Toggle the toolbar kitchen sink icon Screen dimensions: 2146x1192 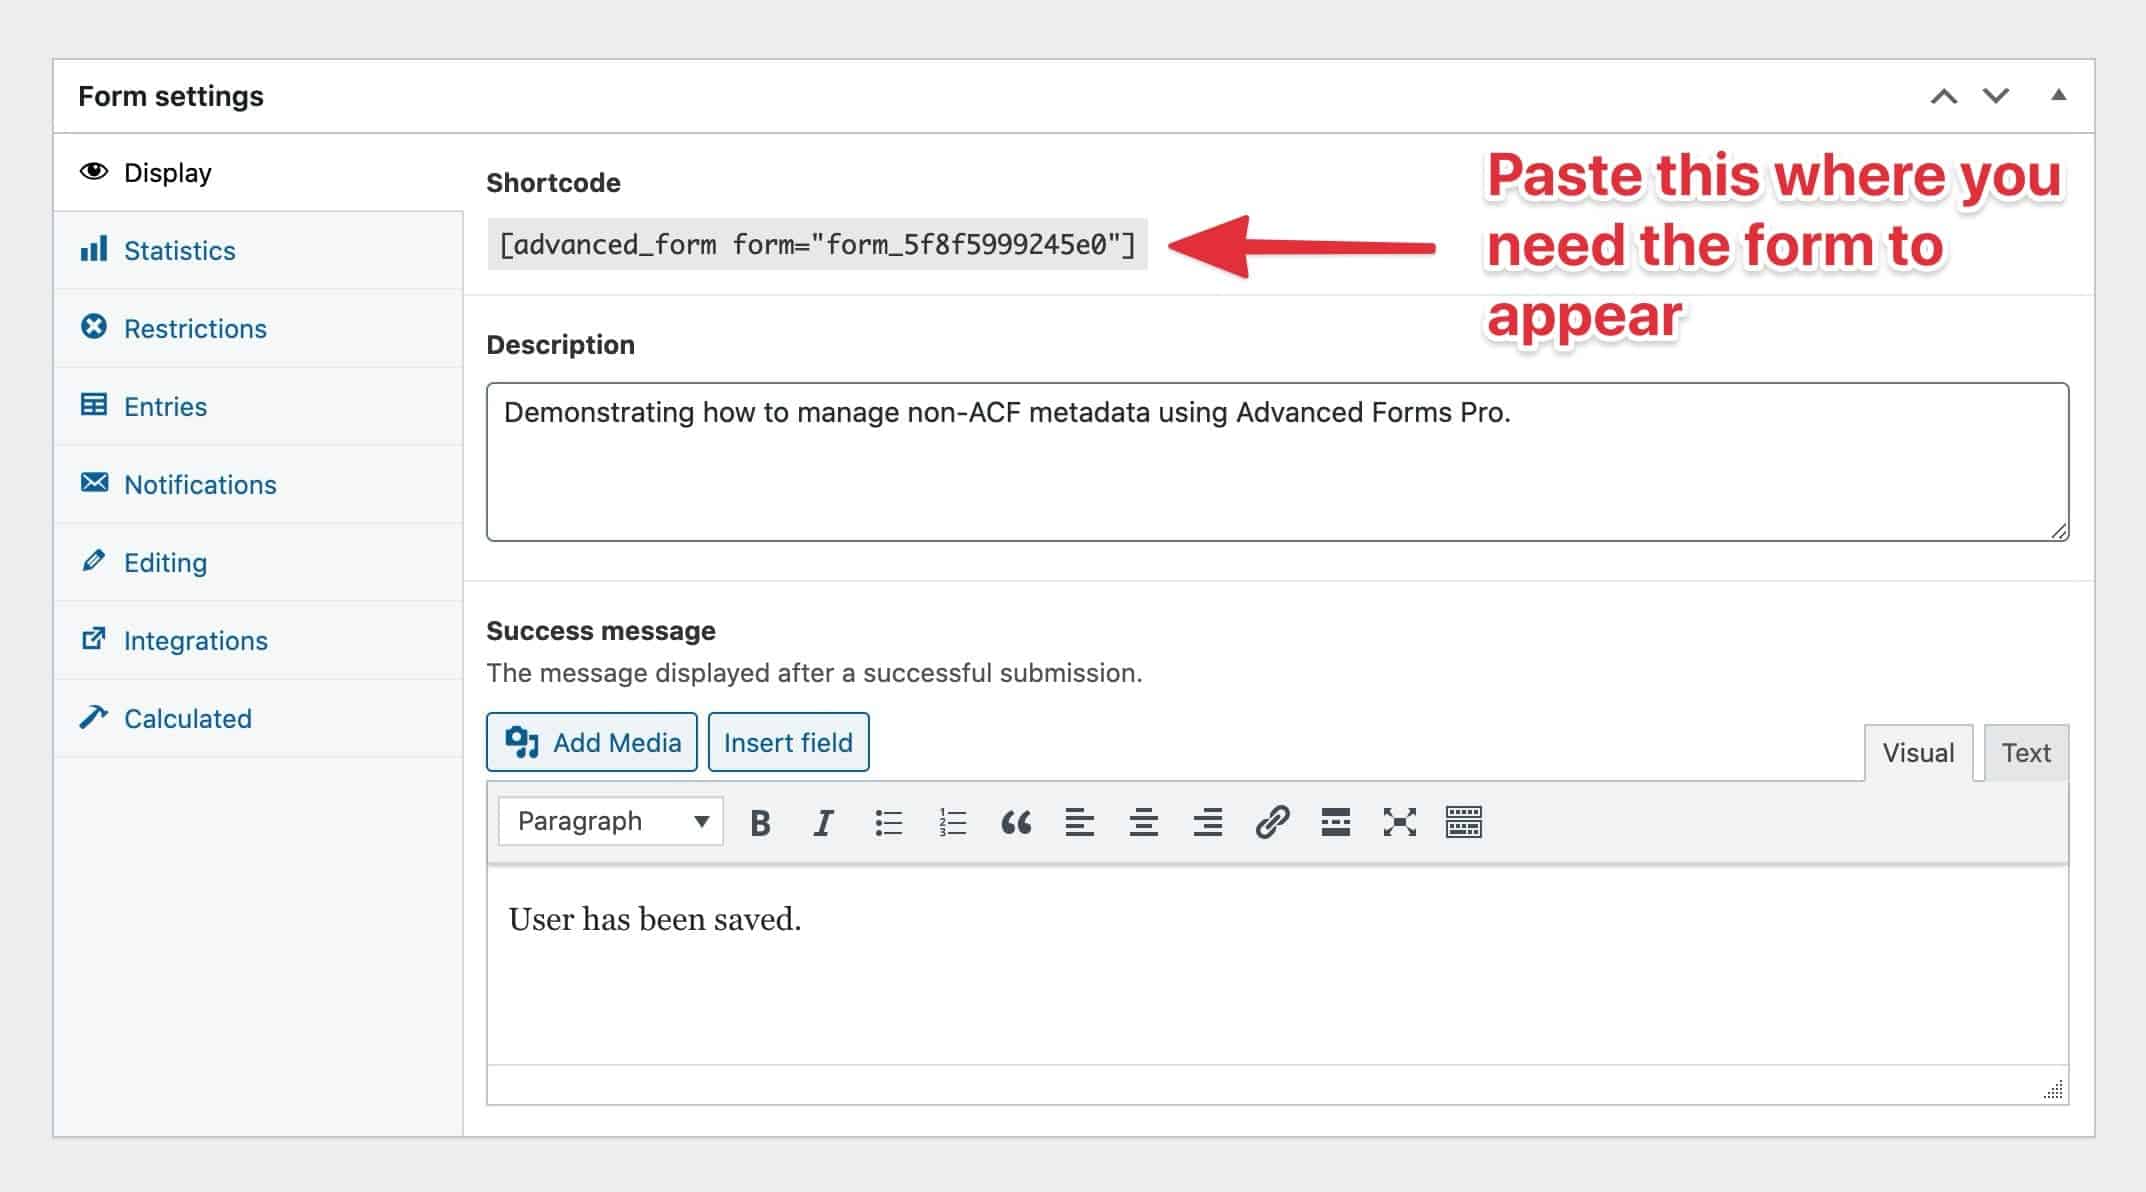point(1463,823)
